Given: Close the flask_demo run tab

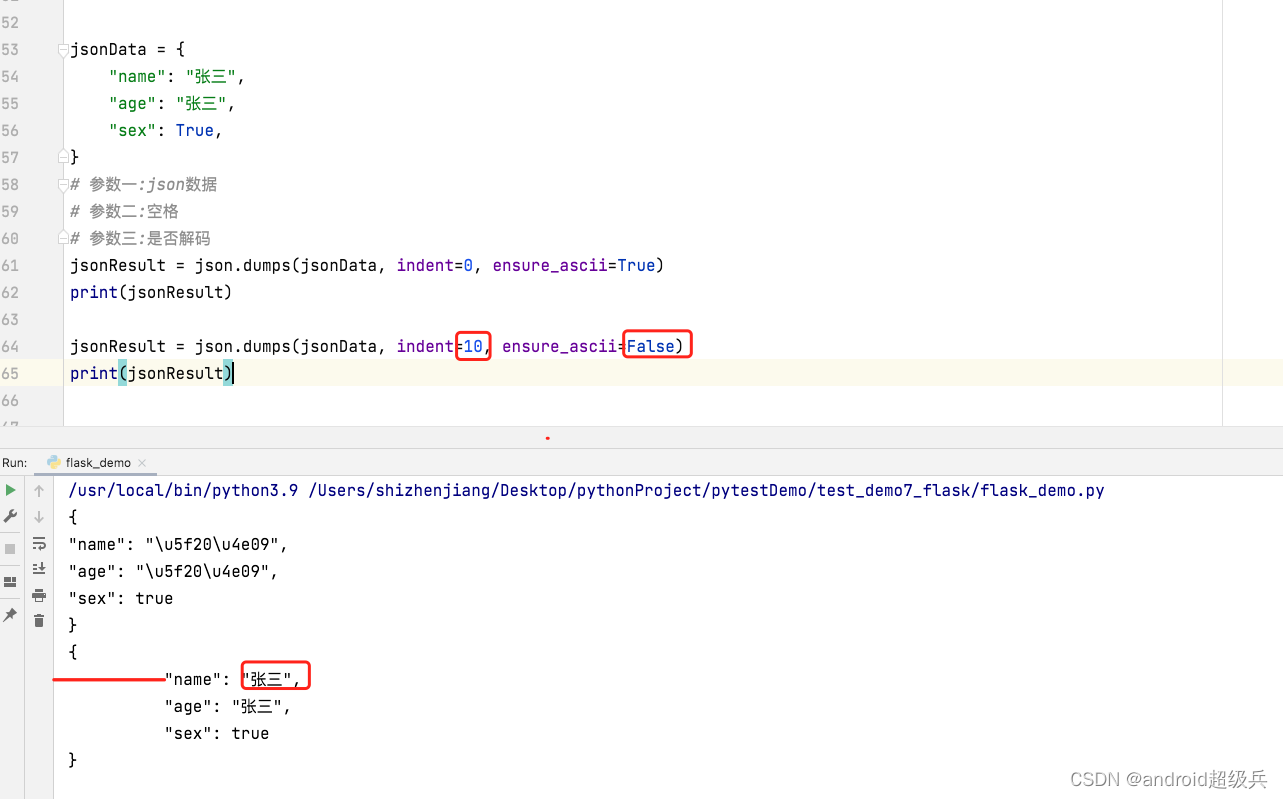Looking at the screenshot, I should point(142,463).
